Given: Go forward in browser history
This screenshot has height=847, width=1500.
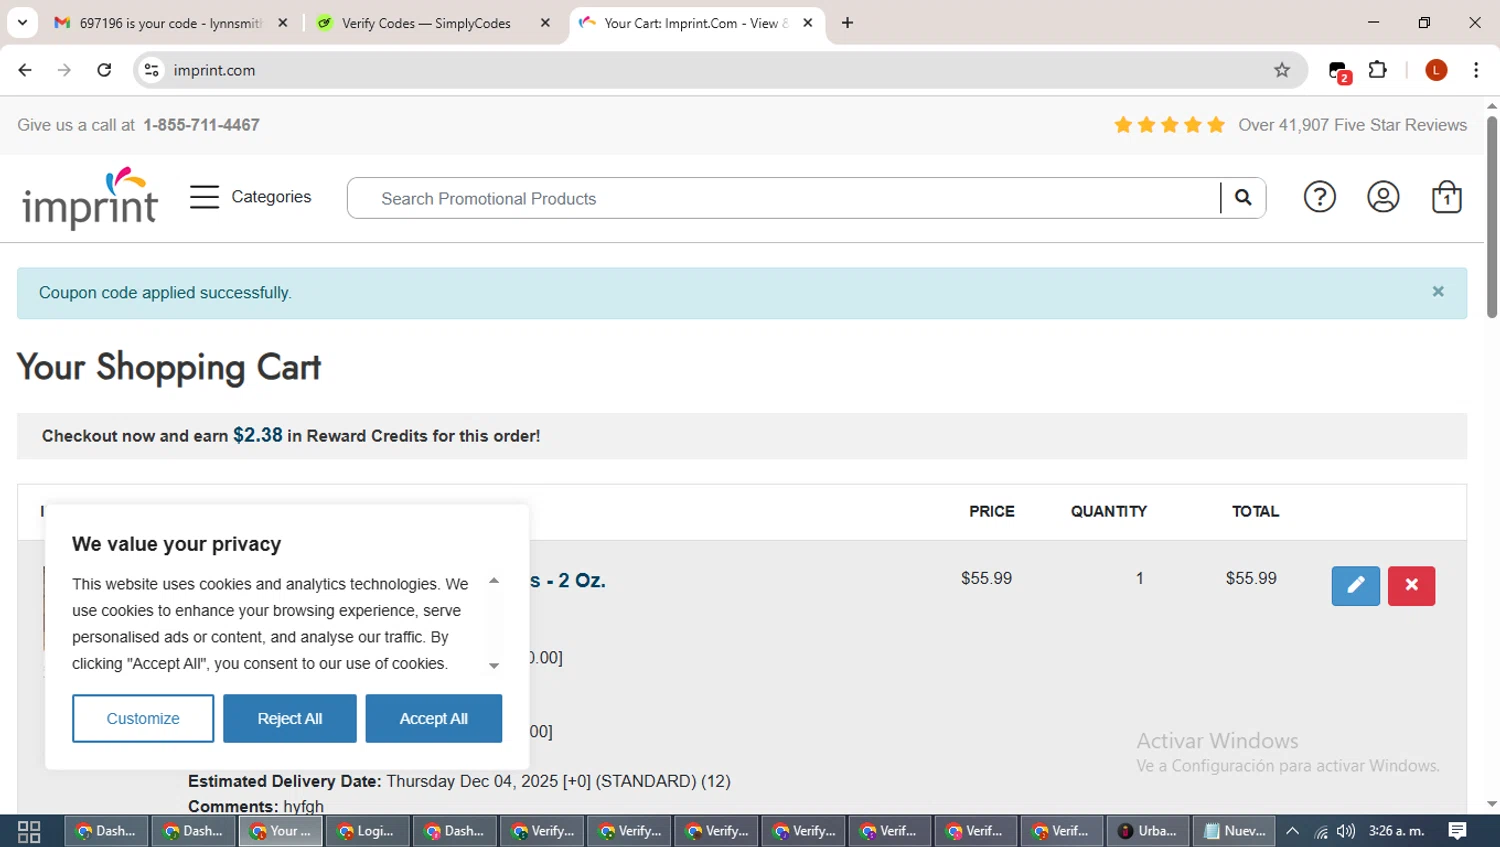Looking at the screenshot, I should coord(64,70).
